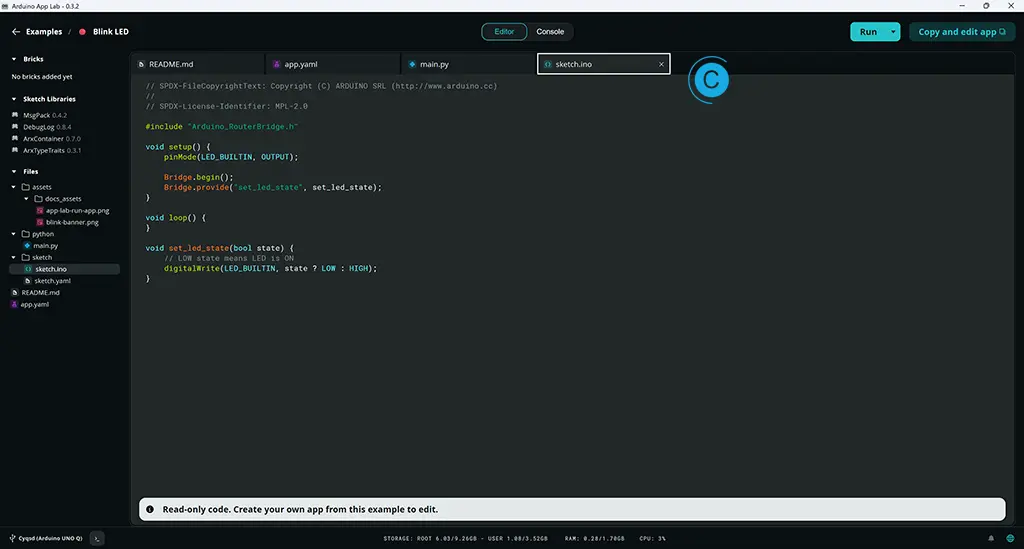Click the Bridge.provide set_led_state line
Viewport: 1024px width, 549px height.
[272, 187]
